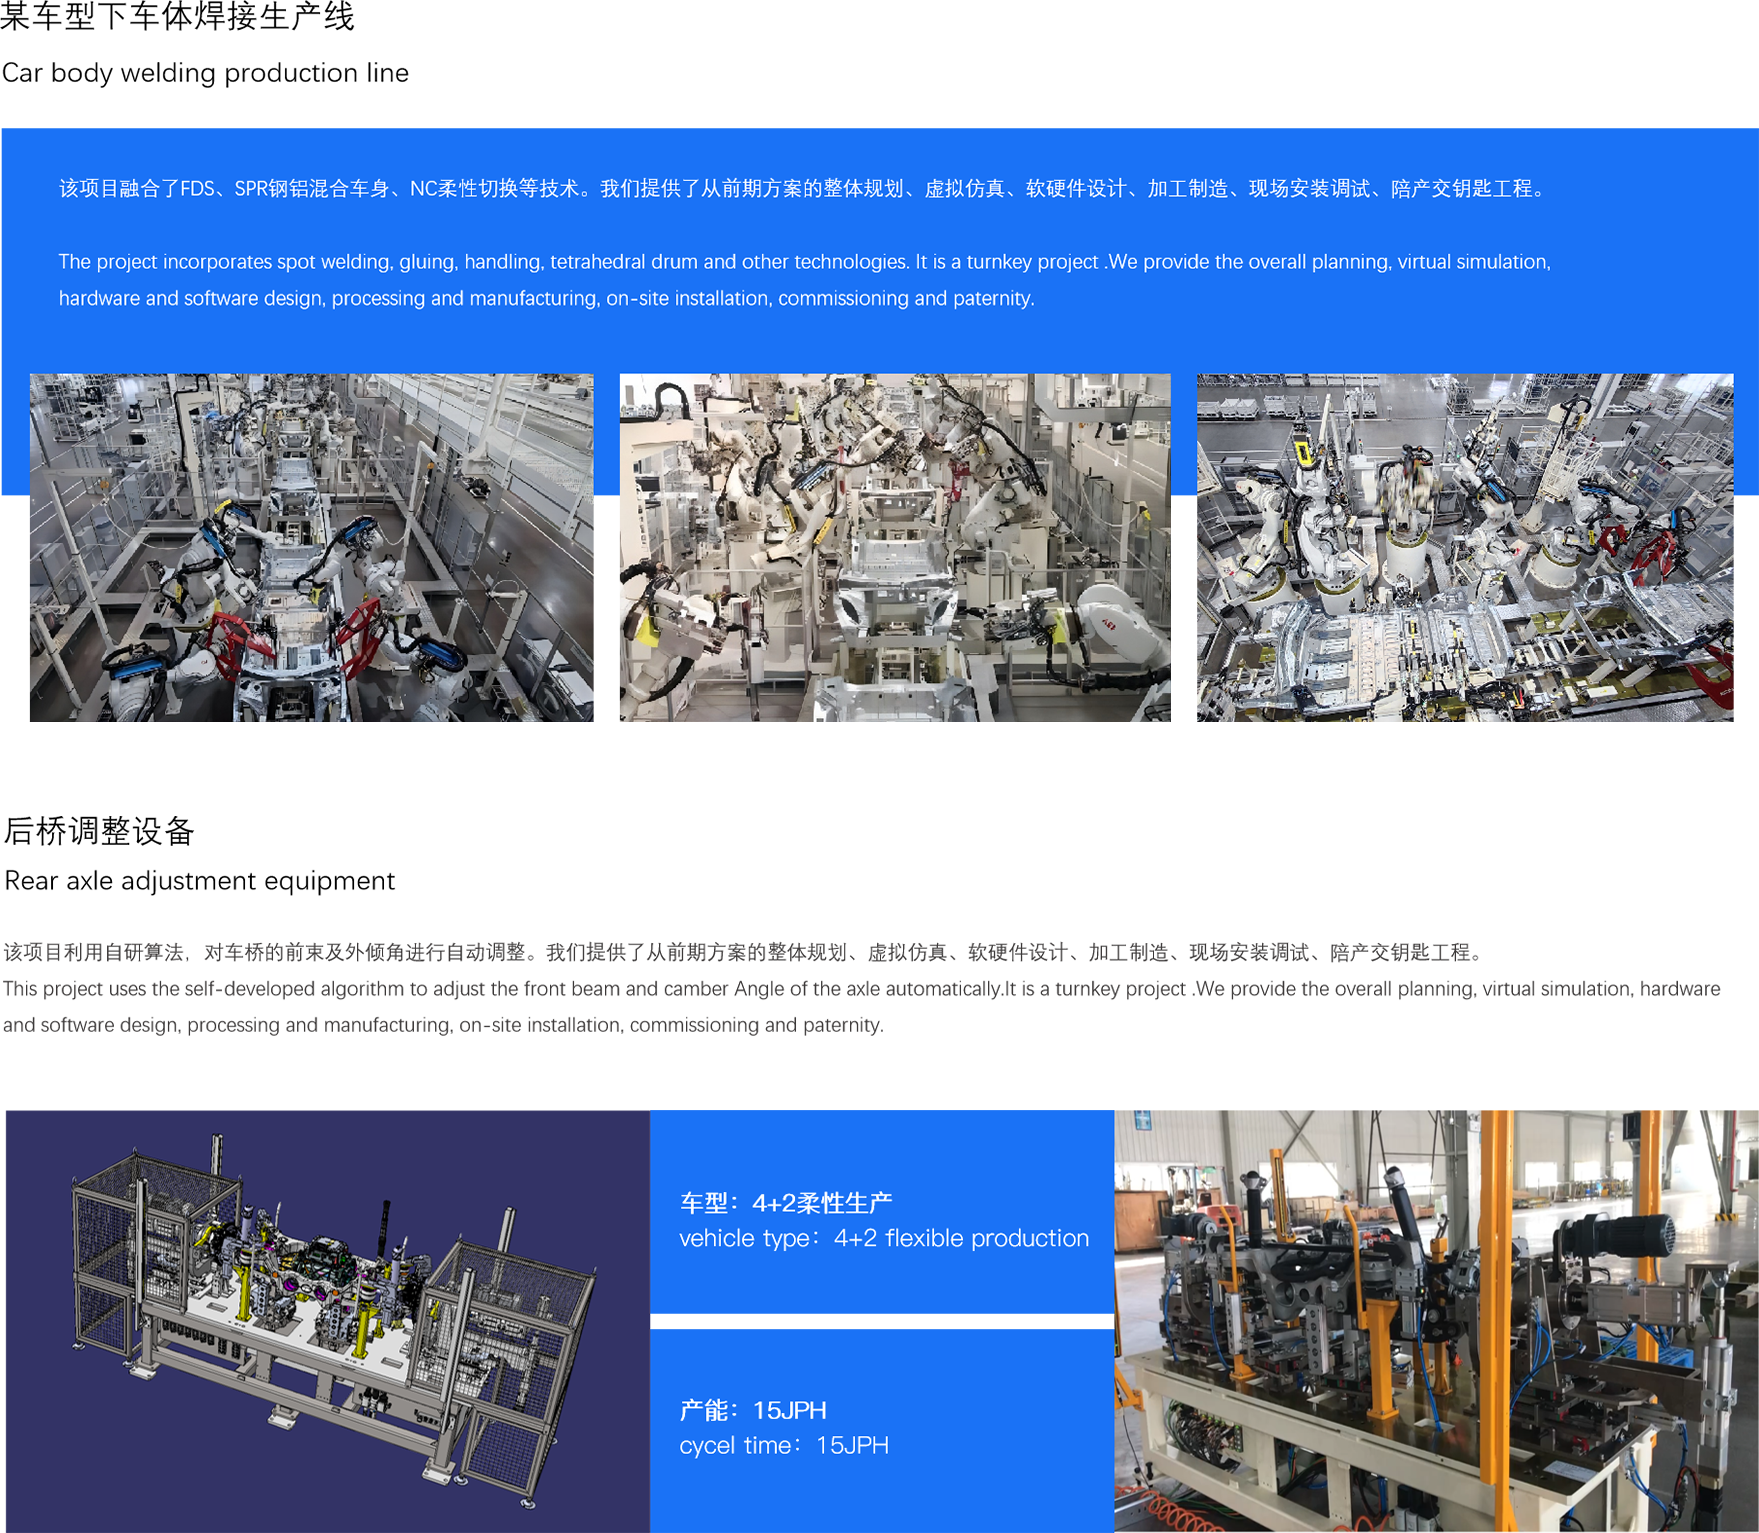Click the '后桥调整设备' heading
1759x1533 pixels.
pos(98,831)
